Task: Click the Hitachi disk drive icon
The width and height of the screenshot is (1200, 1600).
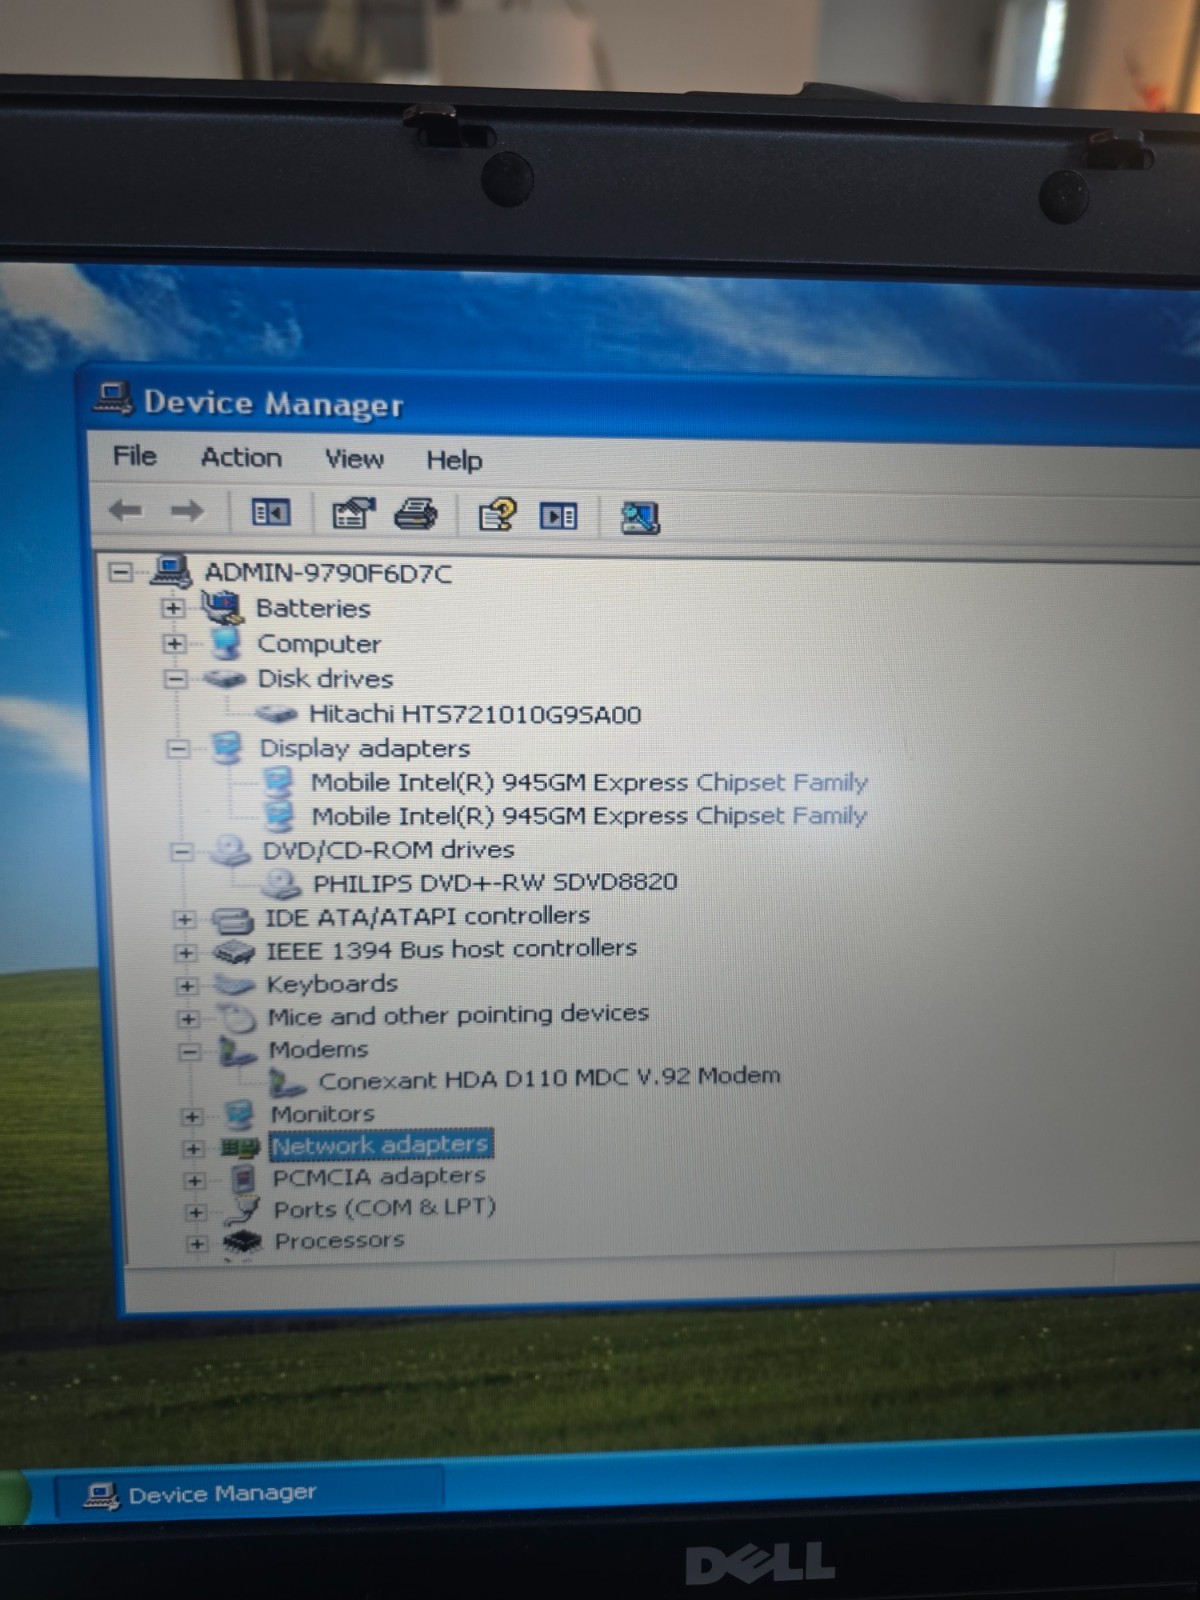Action: coord(277,714)
